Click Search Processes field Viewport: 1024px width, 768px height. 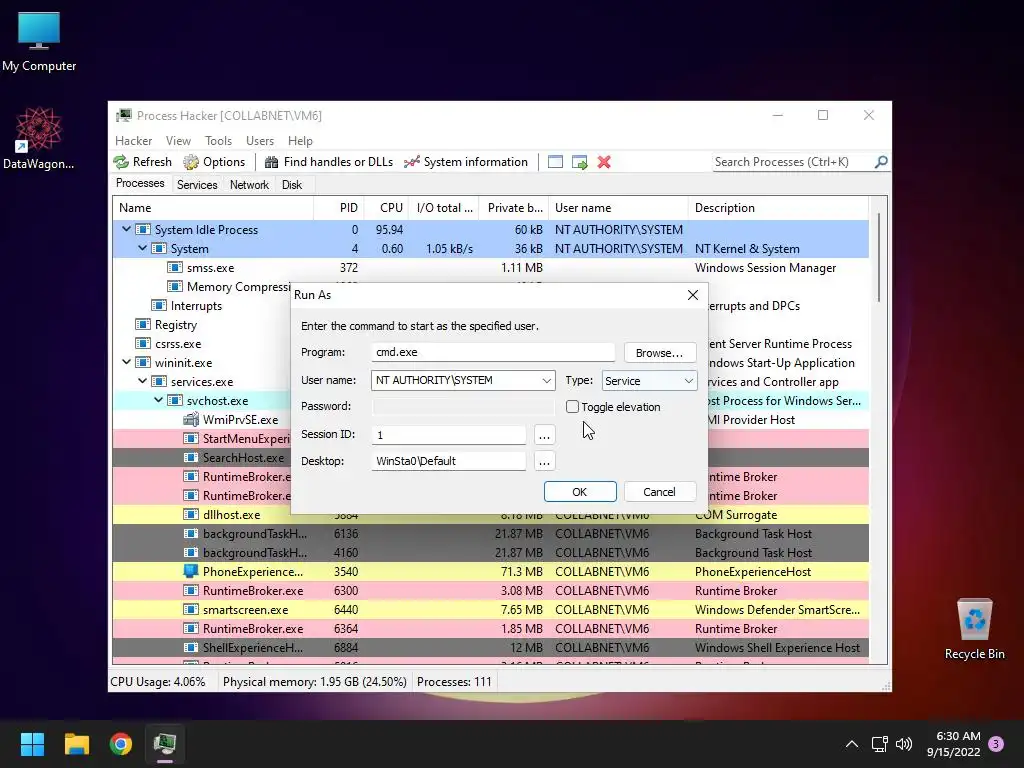[793, 161]
